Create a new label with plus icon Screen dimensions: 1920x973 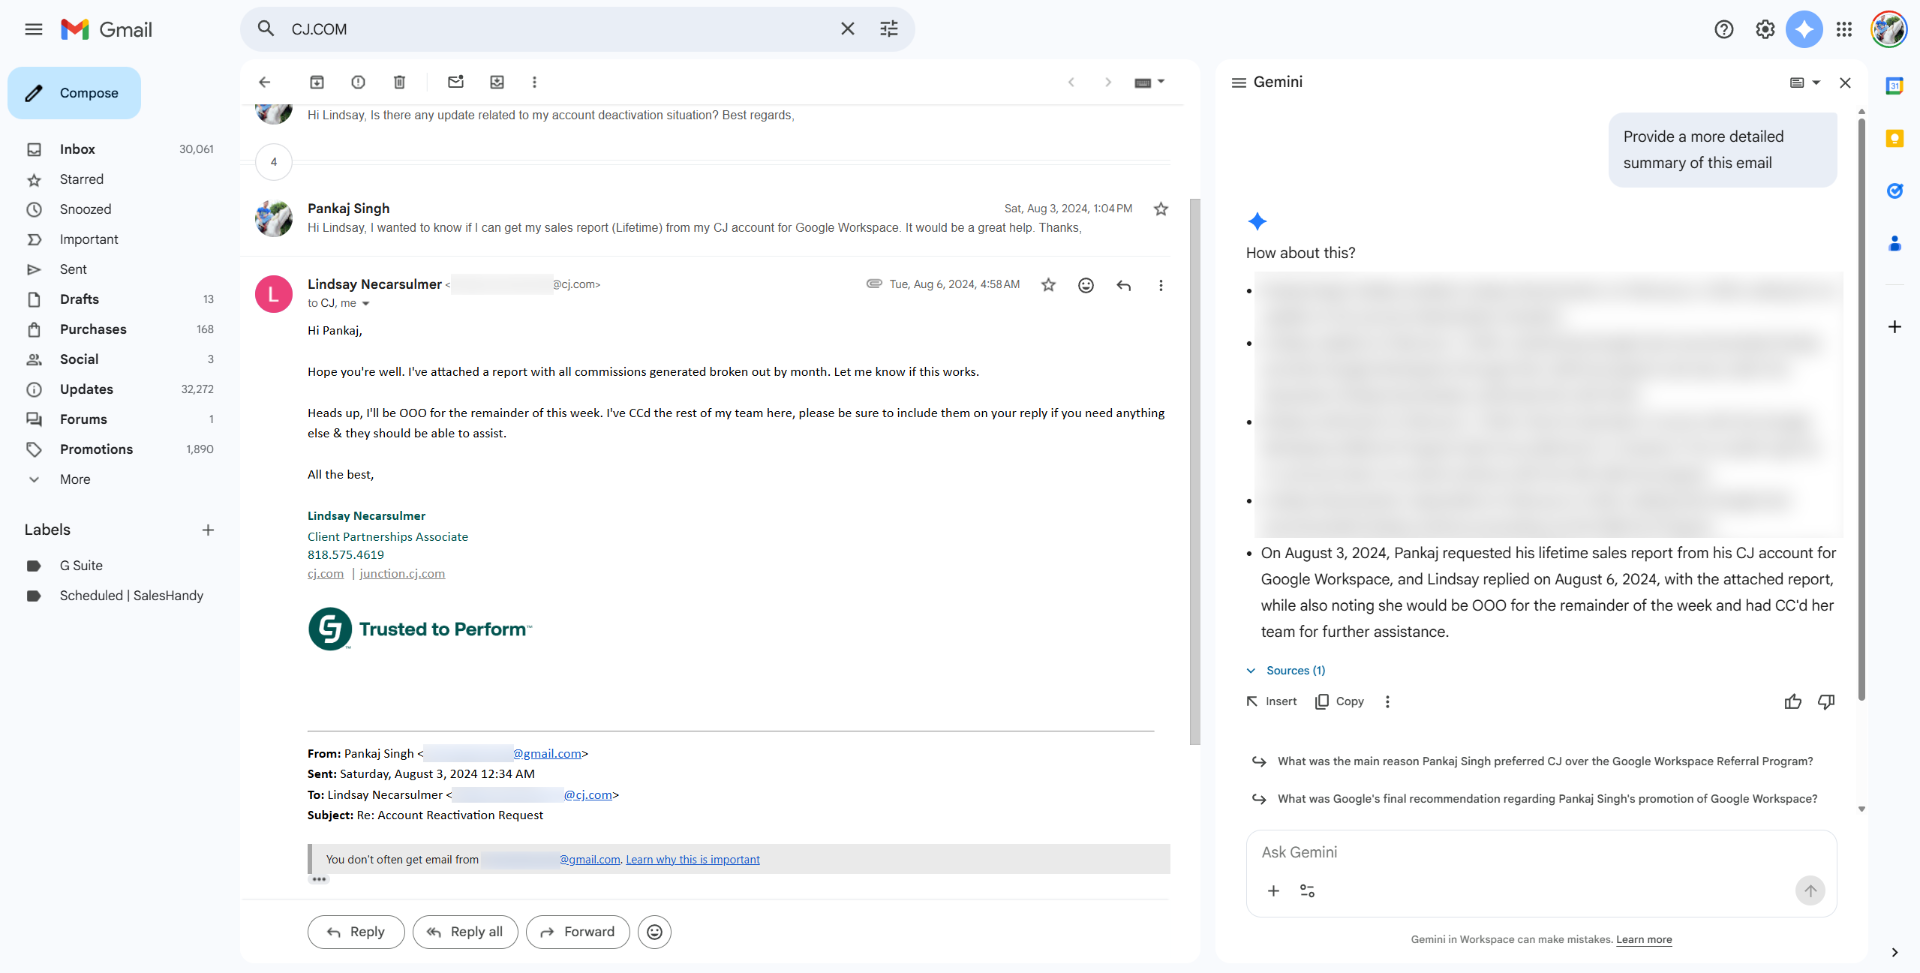(208, 530)
